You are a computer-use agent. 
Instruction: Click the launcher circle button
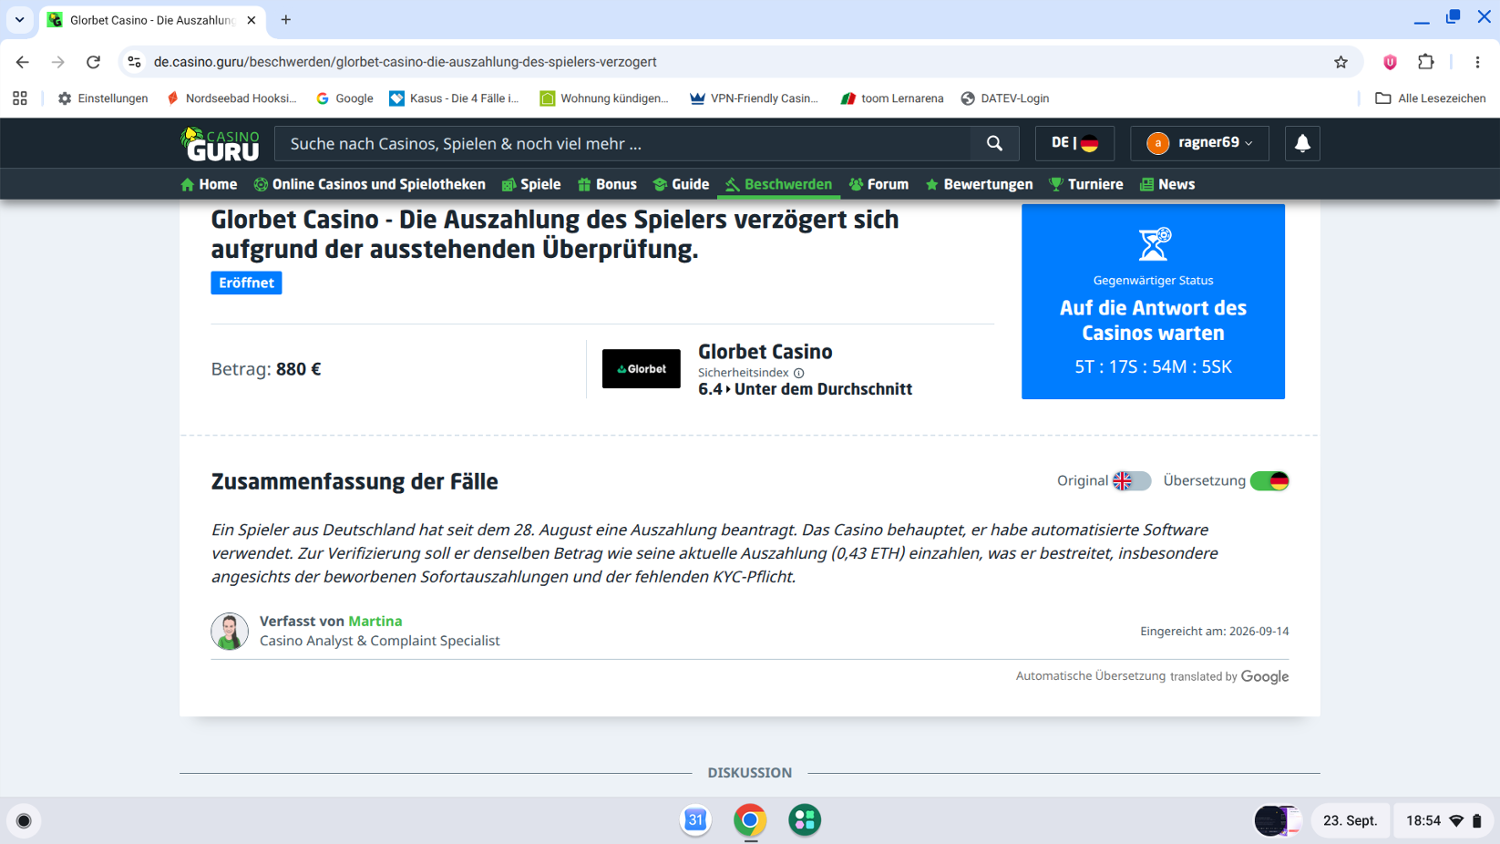[24, 821]
